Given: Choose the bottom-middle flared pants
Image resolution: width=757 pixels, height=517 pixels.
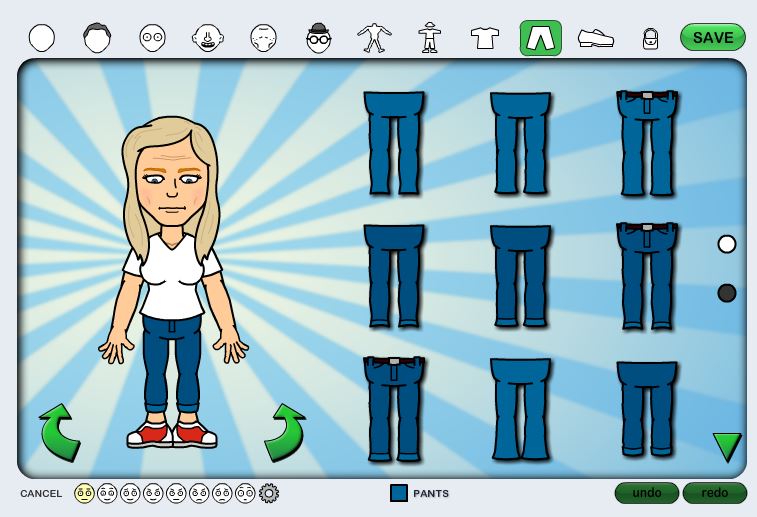Looking at the screenshot, I should coord(520,409).
